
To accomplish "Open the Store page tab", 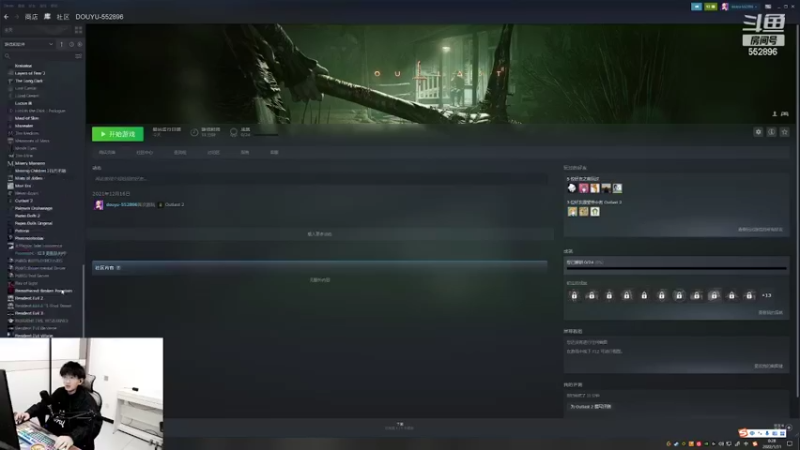I will pos(107,153).
